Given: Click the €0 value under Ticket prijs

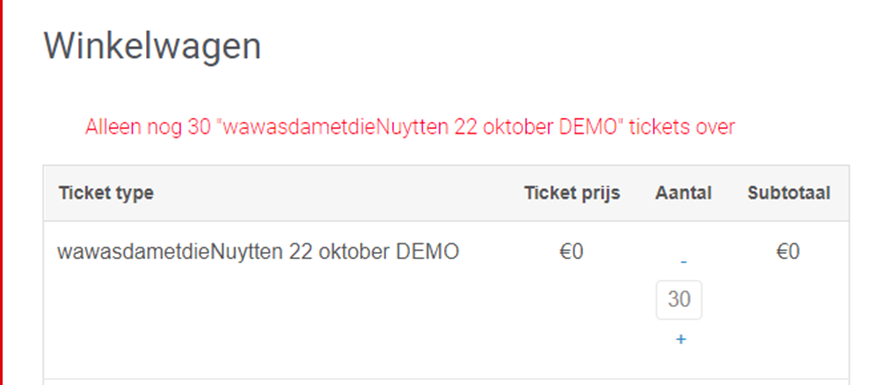Looking at the screenshot, I should tap(571, 252).
